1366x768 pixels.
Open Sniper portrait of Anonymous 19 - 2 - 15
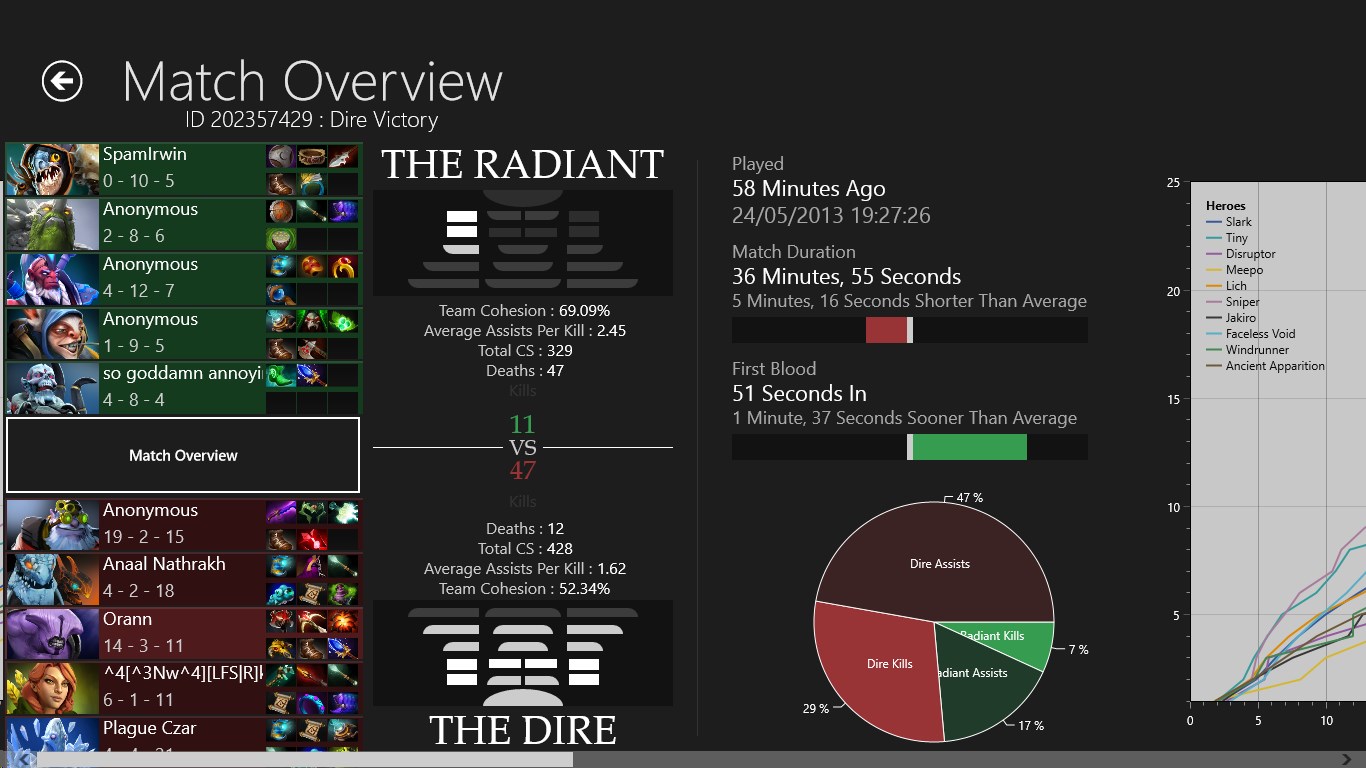[x=52, y=525]
